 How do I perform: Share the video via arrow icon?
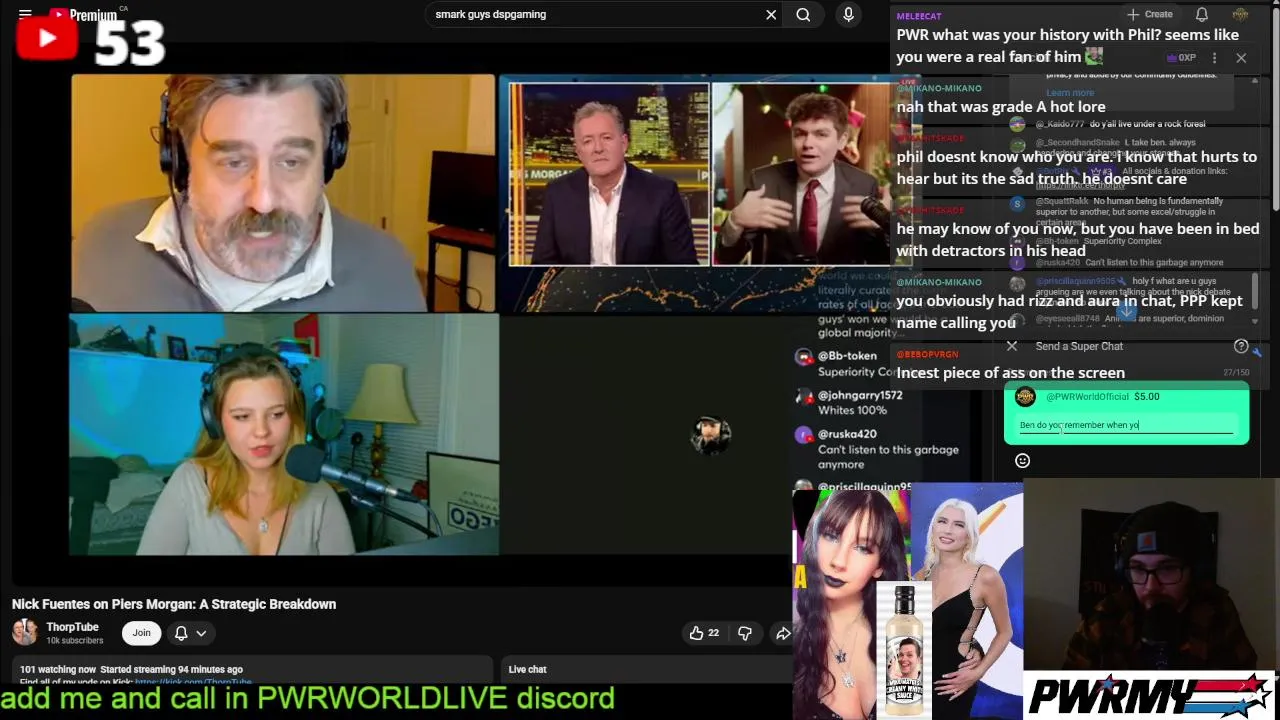[783, 633]
